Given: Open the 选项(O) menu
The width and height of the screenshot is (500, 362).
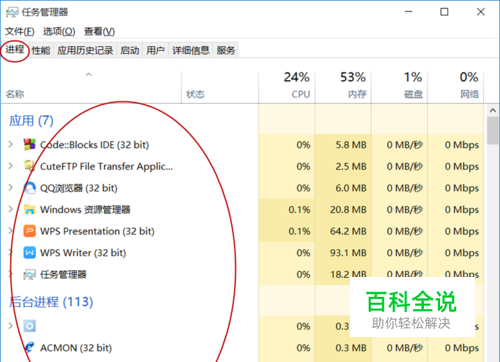Looking at the screenshot, I should point(59,31).
